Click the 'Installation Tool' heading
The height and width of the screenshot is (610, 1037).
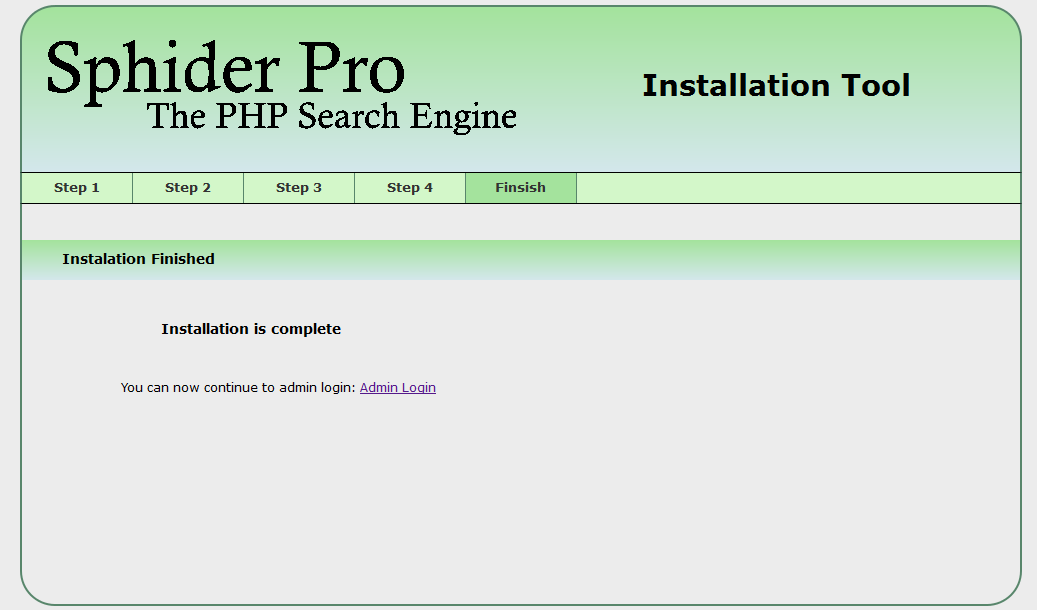[776, 86]
